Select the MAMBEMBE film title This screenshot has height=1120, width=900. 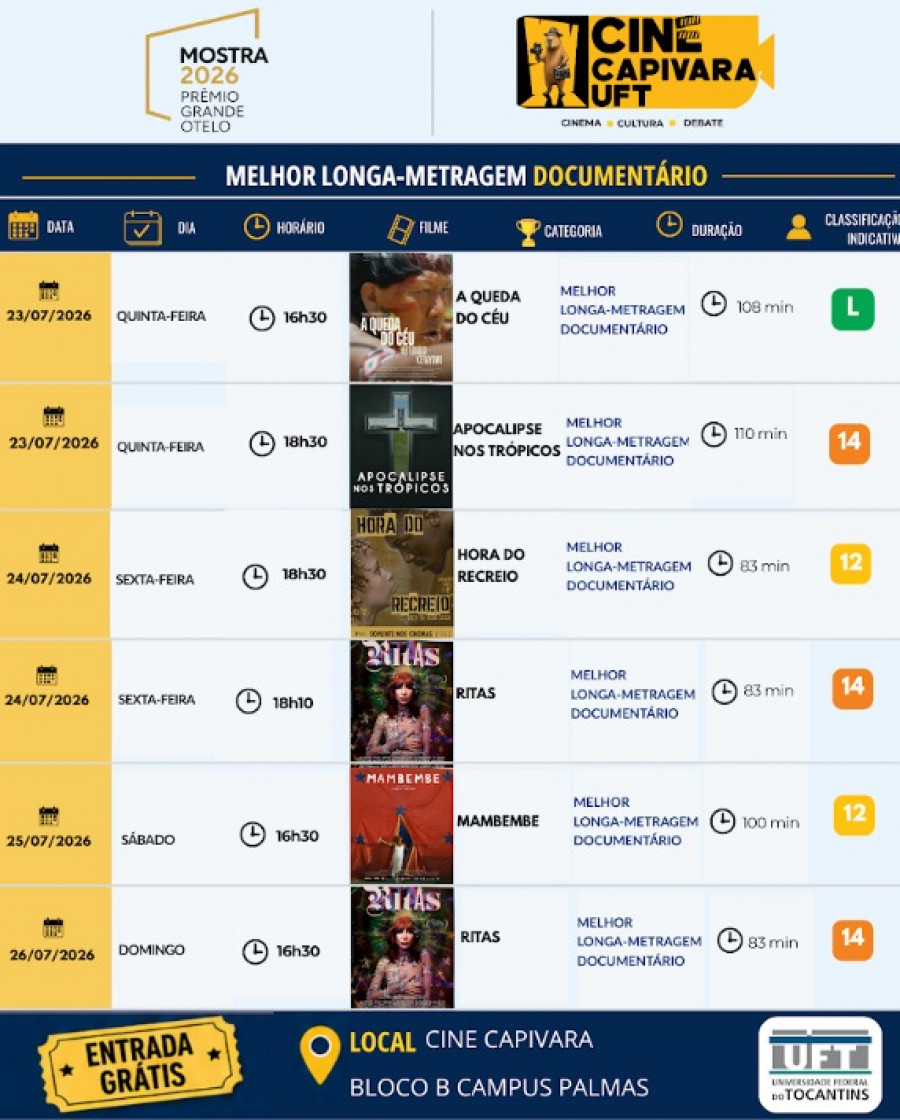498,821
